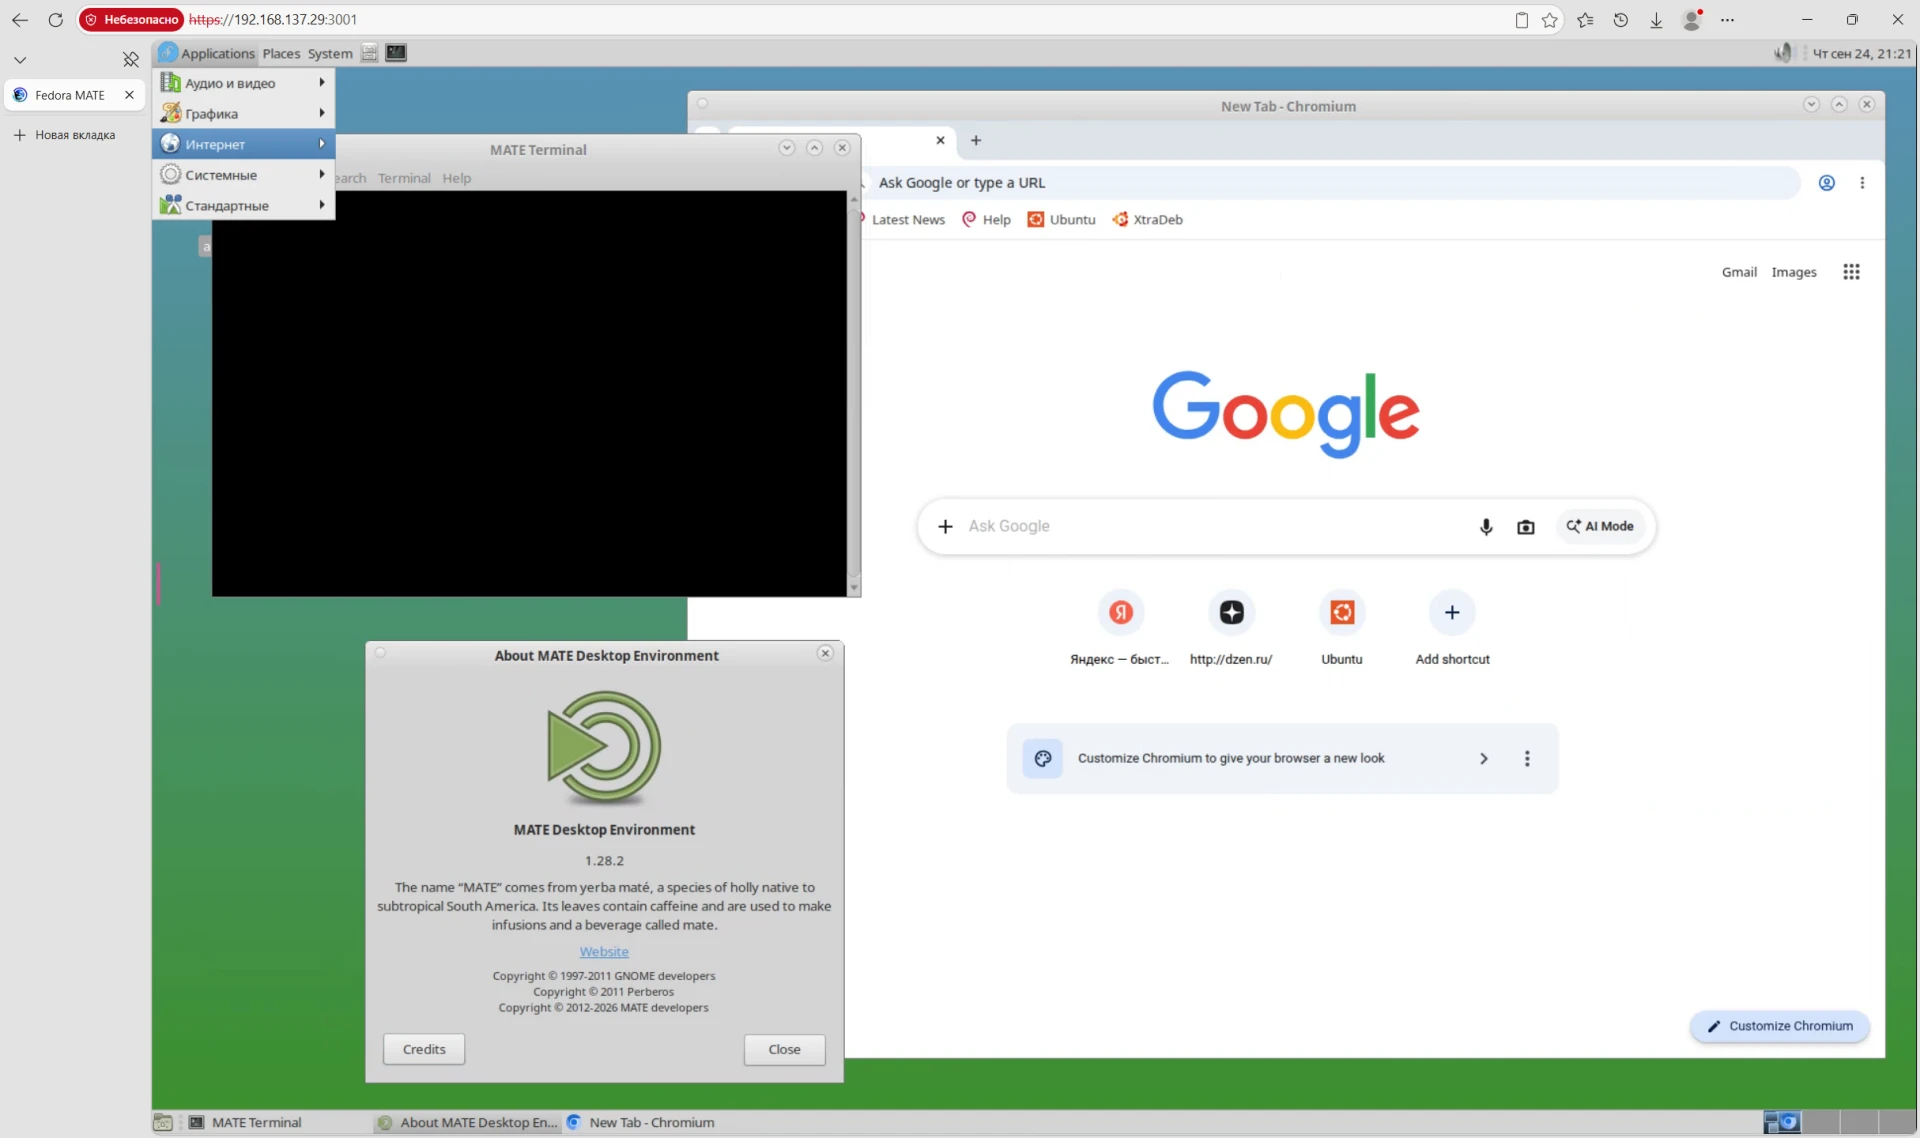The image size is (1920, 1138).
Task: Click the Ask Google search field
Action: [1210, 526]
